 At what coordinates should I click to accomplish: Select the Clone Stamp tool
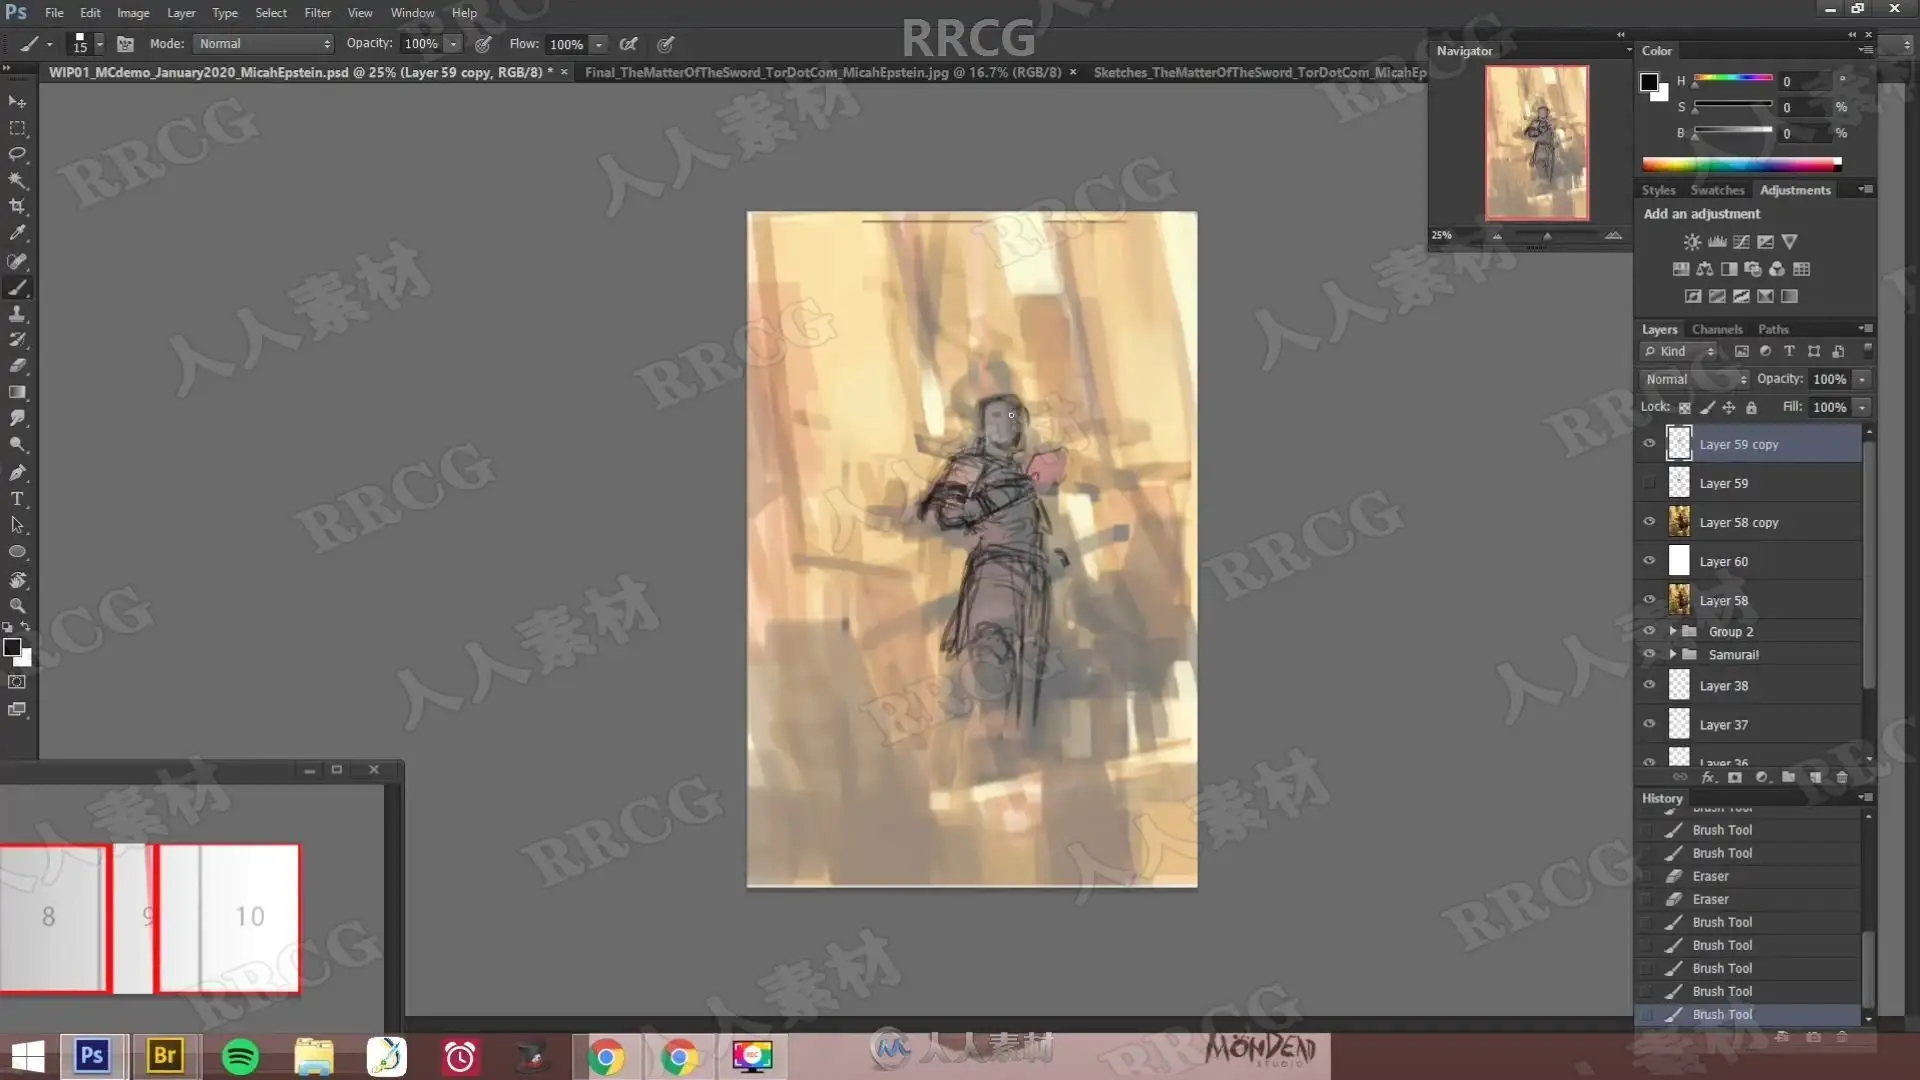17,314
